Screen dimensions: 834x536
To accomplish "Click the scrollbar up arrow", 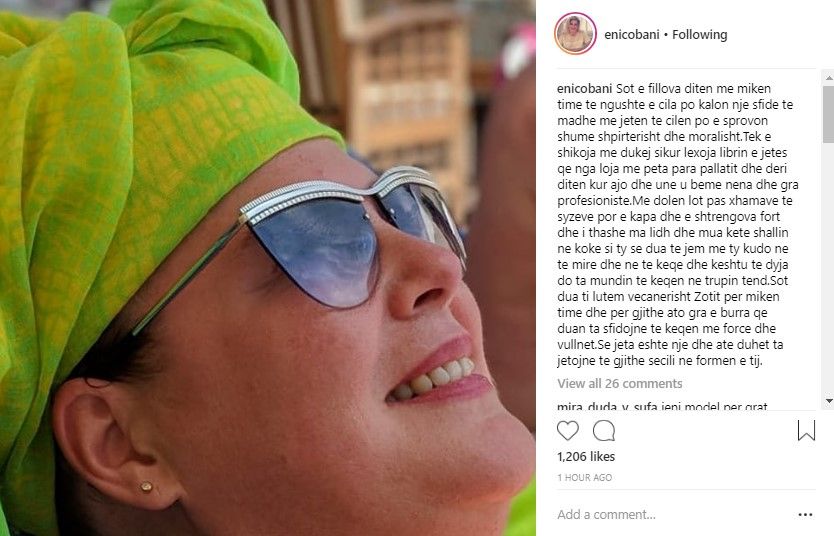I will click(828, 78).
